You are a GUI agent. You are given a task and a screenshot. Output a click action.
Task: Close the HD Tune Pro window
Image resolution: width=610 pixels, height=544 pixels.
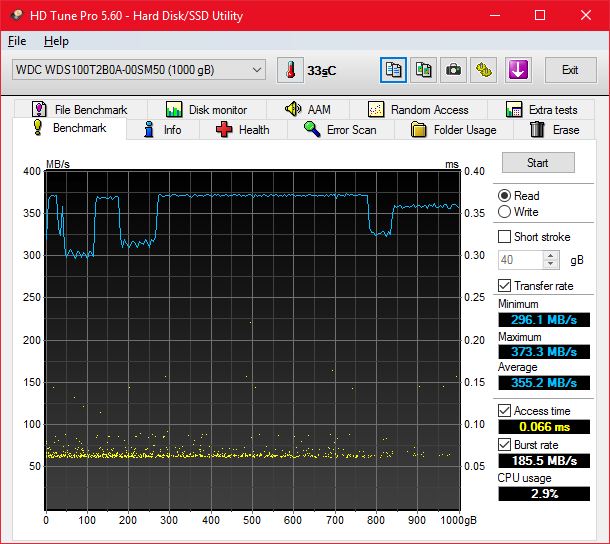point(586,15)
